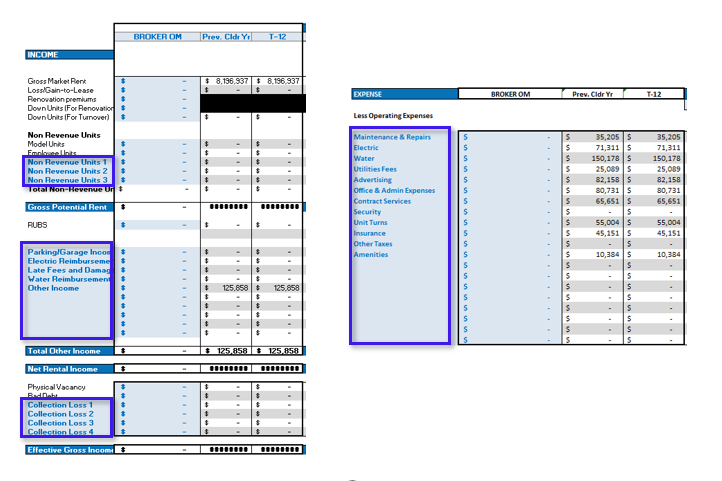This screenshot has height=481, width=722.
Task: Select the Collection Loss 4 label
Action: [60, 432]
